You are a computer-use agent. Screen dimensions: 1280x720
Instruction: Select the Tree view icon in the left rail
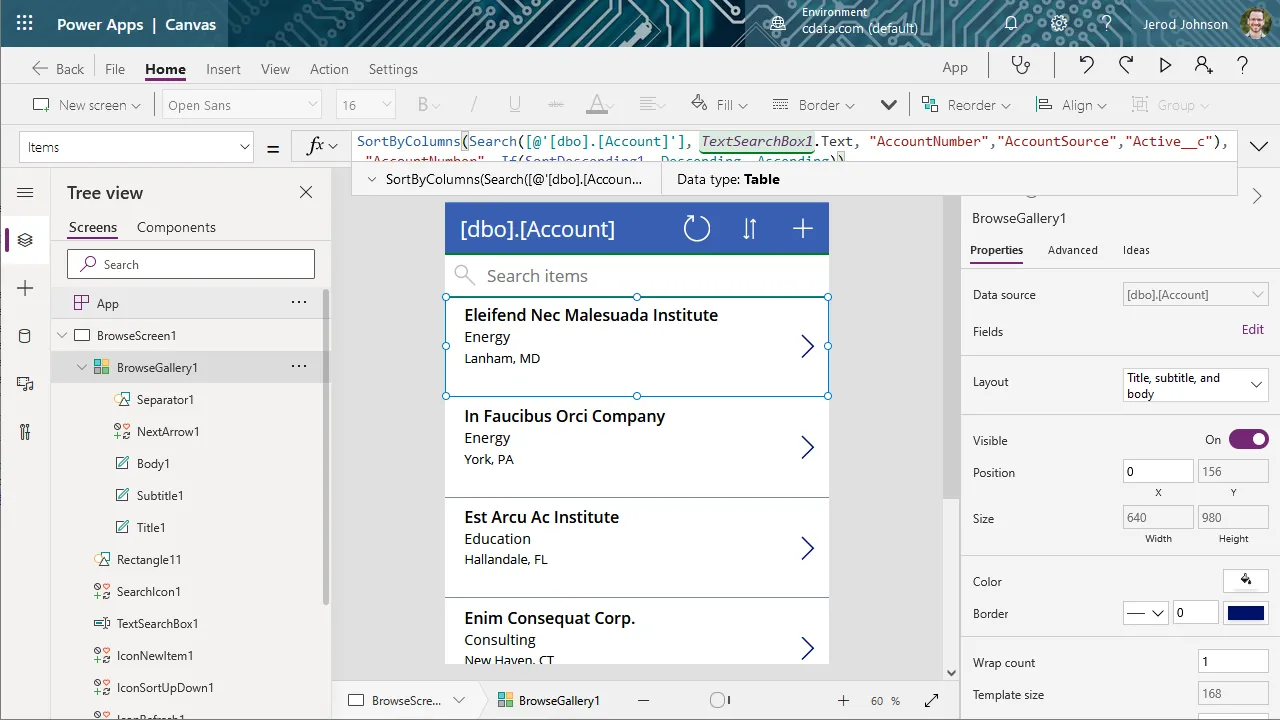[24, 239]
